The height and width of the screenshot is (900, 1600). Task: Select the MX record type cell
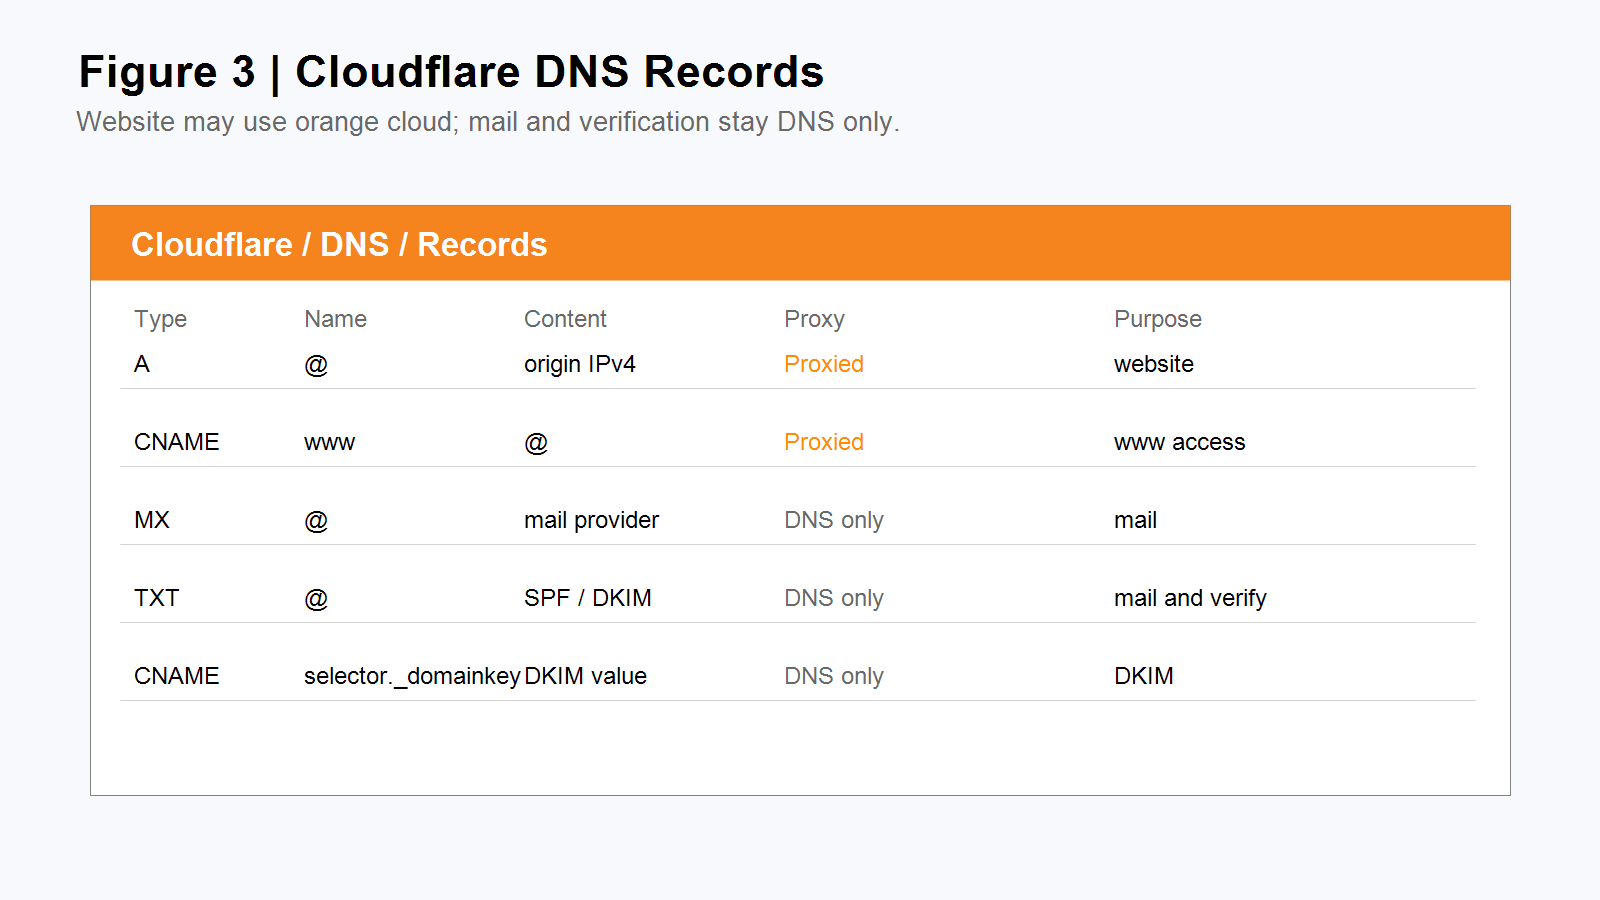152,520
